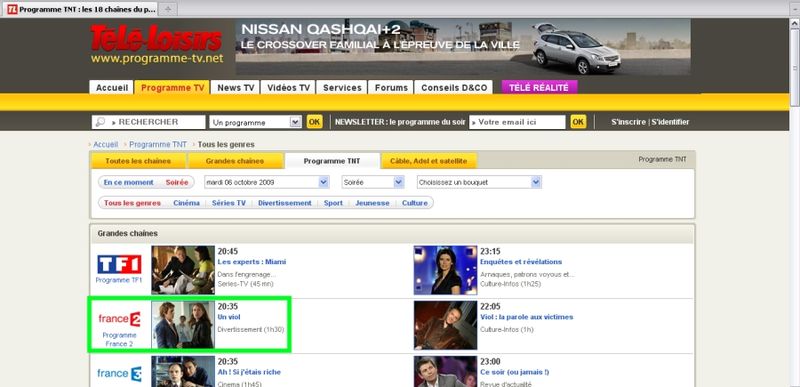
Task: Open the 'Les experts : Miami' link
Action: click(x=252, y=262)
